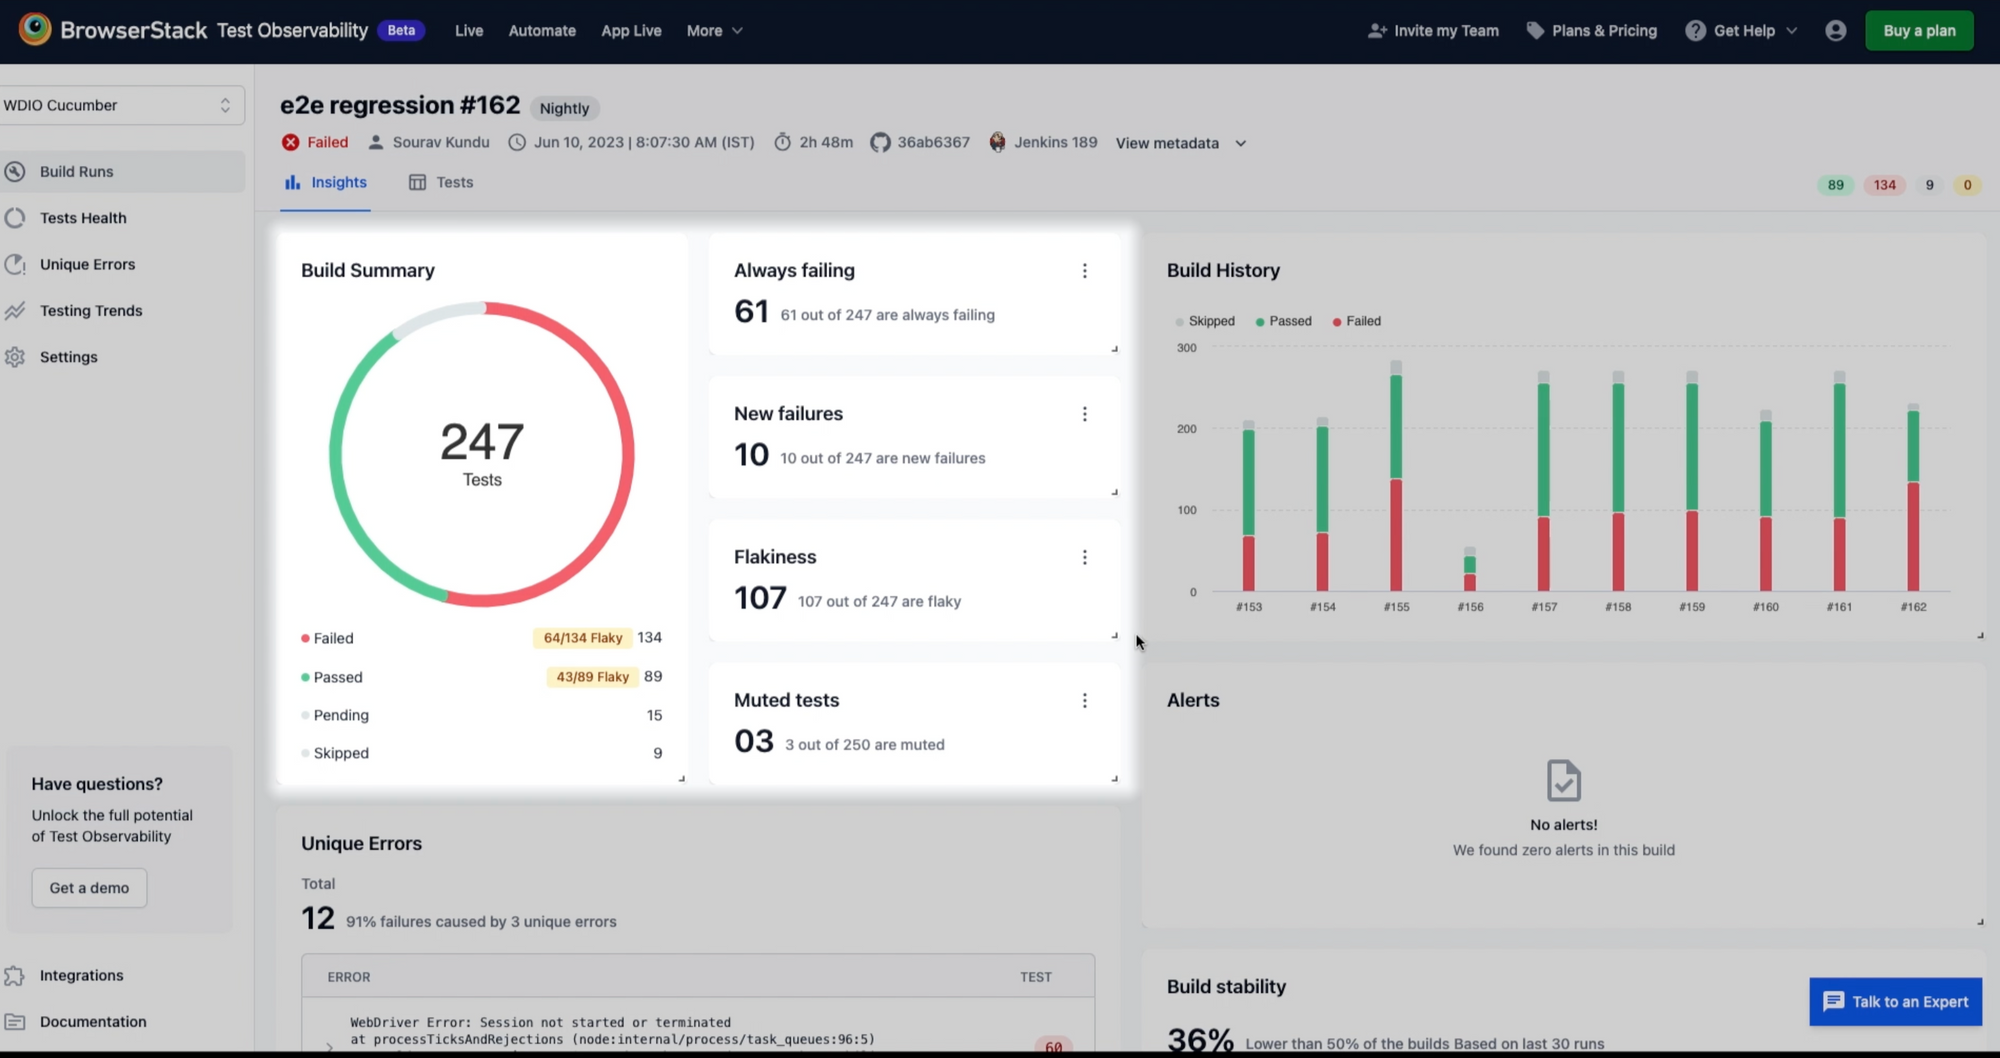
Task: Click the yellow 0 count badge
Action: coord(1966,185)
